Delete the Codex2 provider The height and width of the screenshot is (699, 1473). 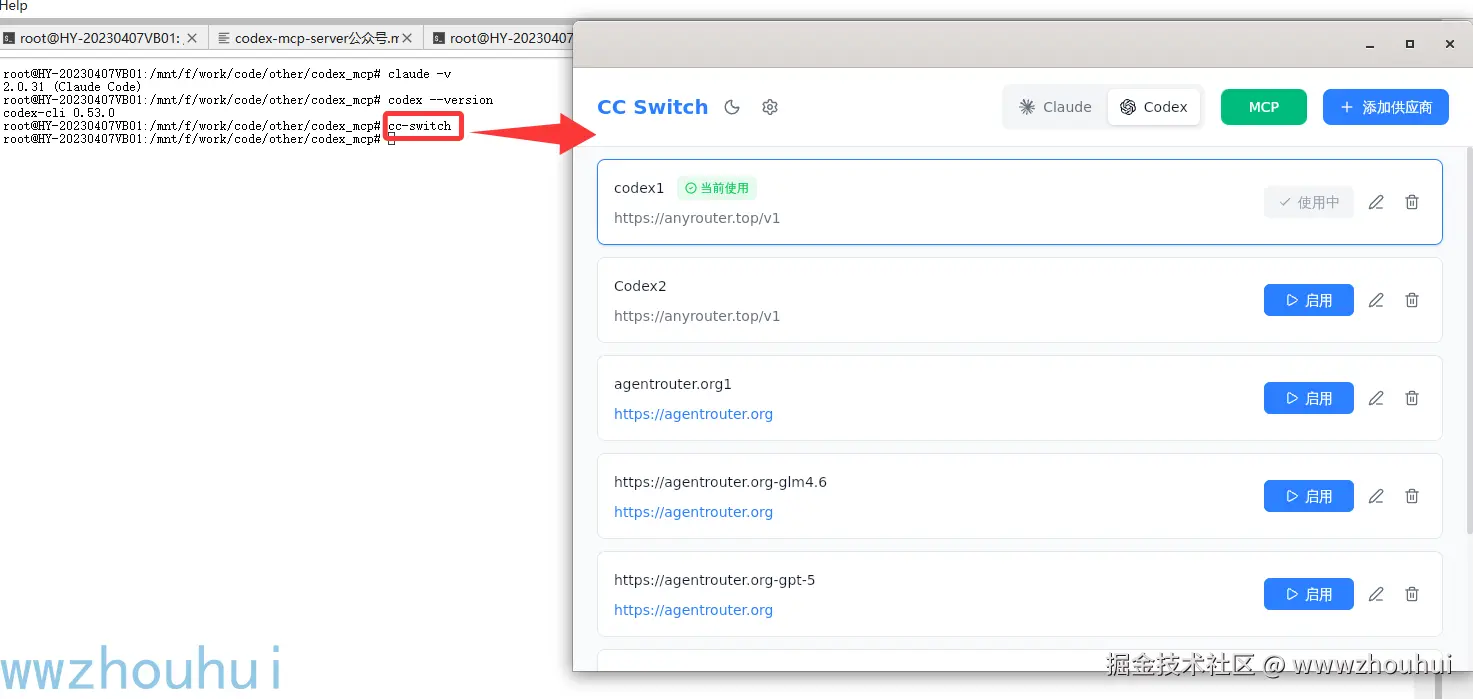(1412, 300)
